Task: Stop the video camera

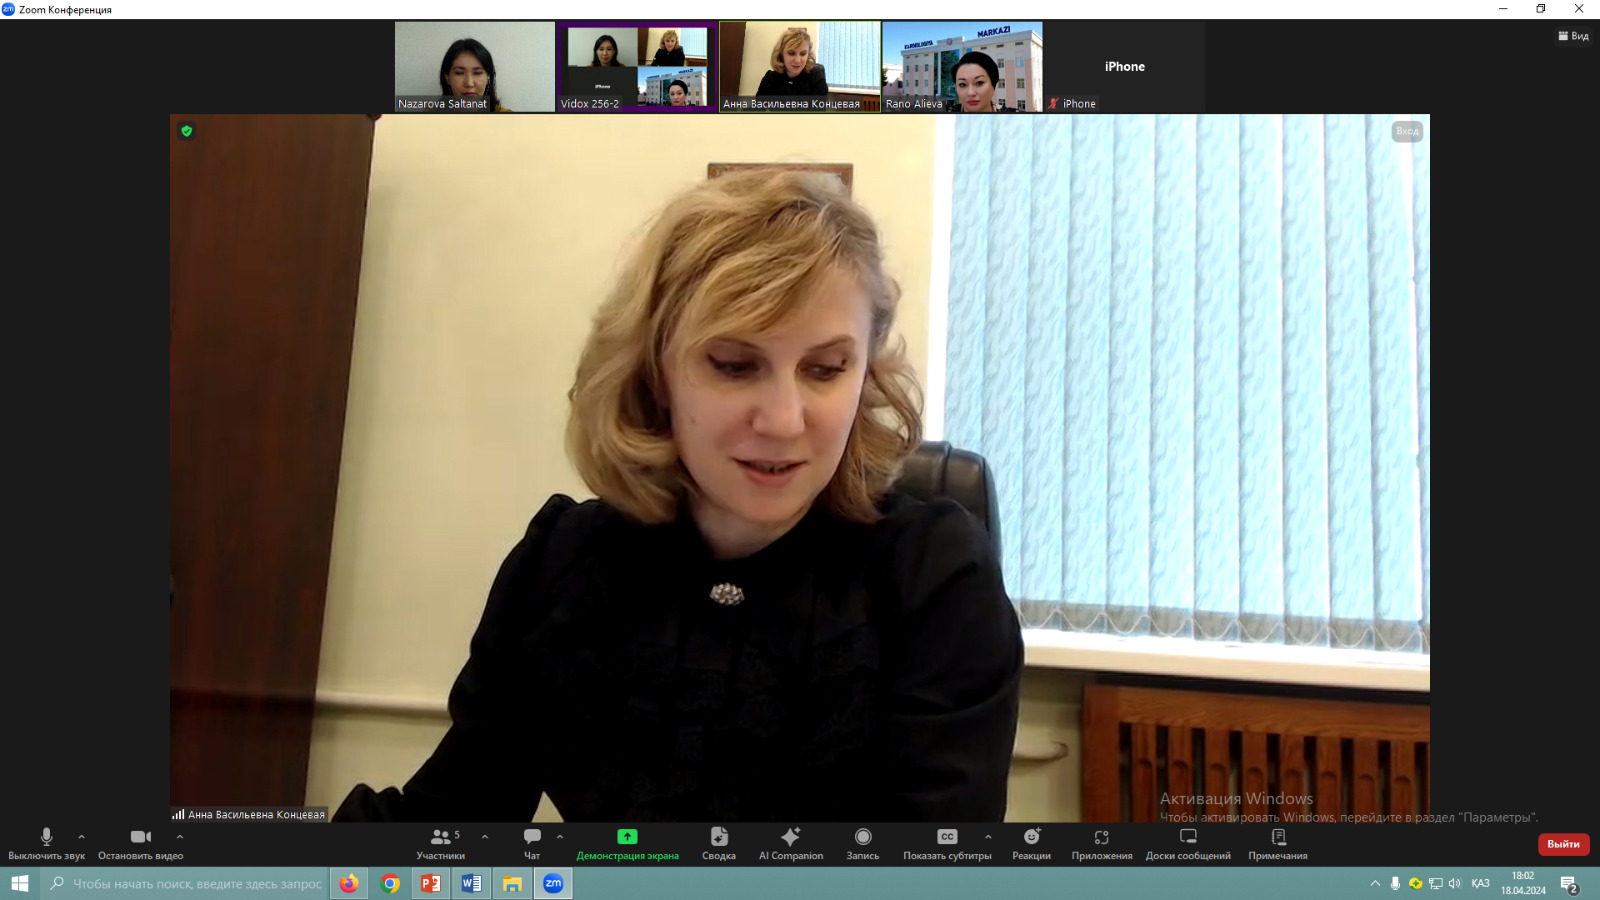Action: (x=140, y=838)
